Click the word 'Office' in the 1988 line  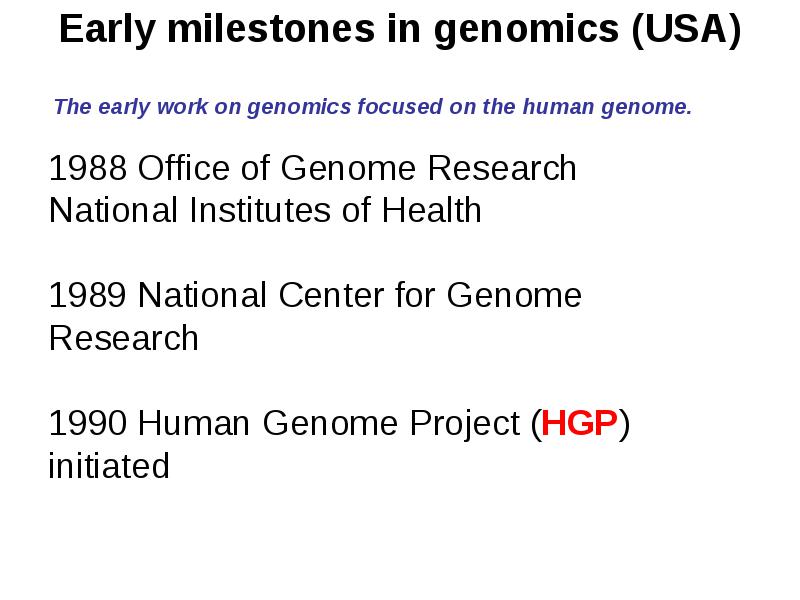pyautogui.click(x=184, y=168)
